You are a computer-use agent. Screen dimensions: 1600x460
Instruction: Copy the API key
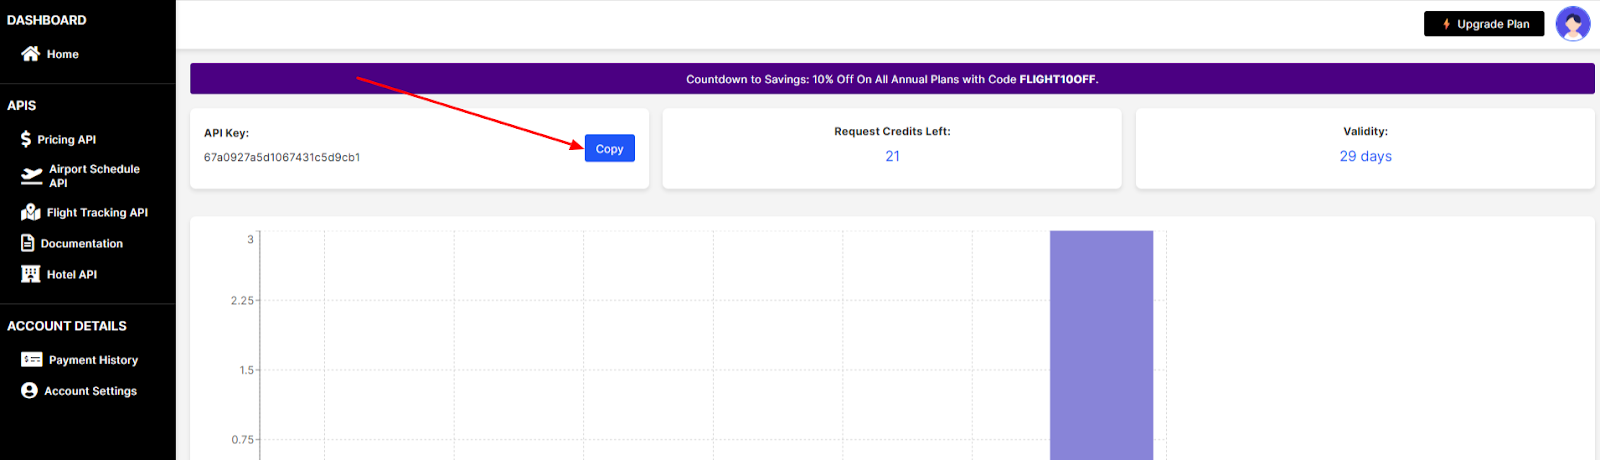(x=610, y=148)
